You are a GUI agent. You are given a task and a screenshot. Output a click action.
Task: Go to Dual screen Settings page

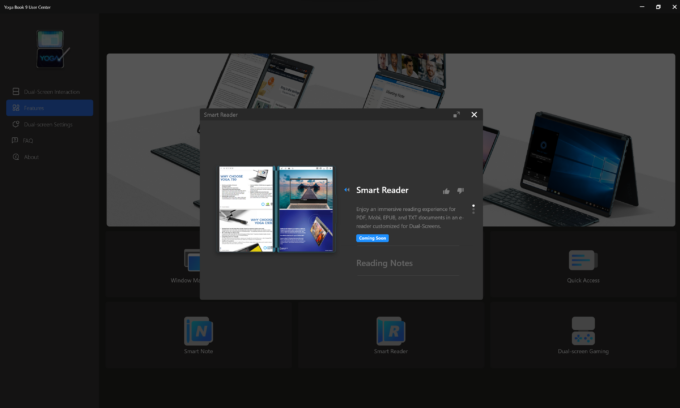(48, 124)
